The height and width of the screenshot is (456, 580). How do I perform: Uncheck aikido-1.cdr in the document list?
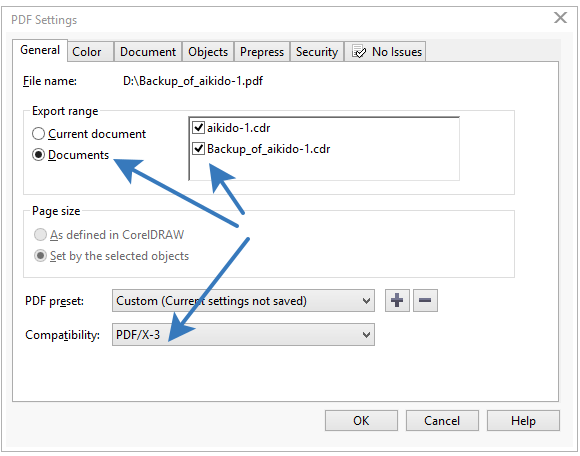199,128
